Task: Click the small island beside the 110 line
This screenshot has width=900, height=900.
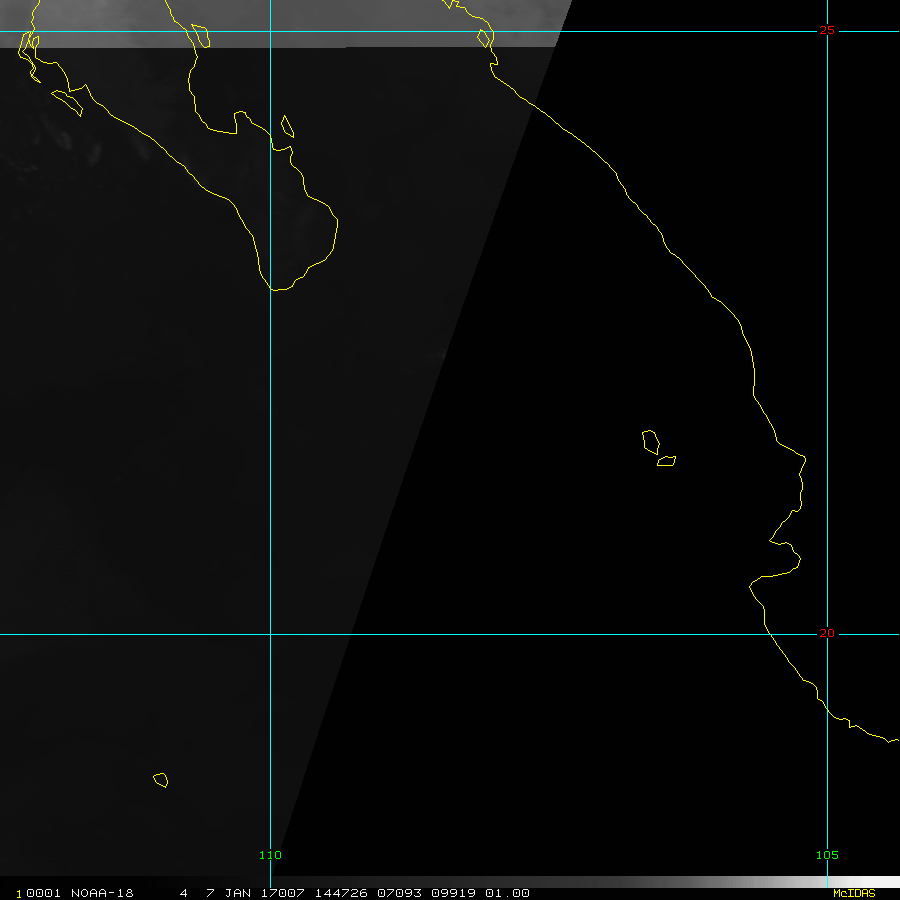Action: [287, 126]
